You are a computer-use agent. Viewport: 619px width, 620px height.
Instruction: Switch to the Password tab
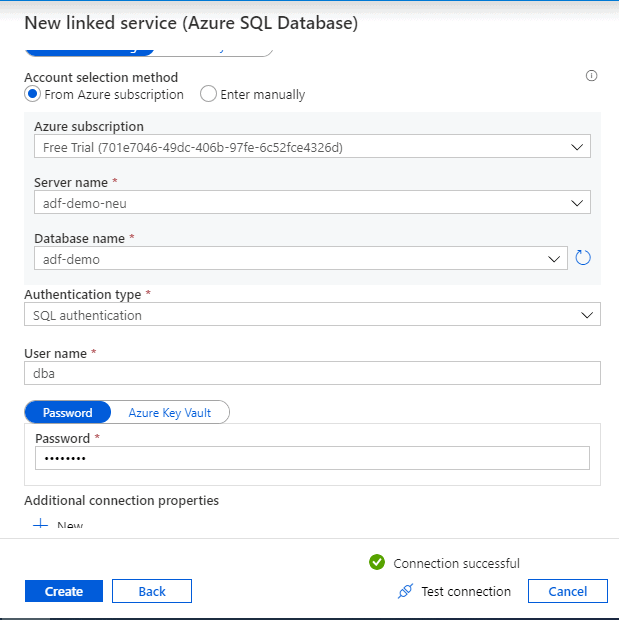68,412
